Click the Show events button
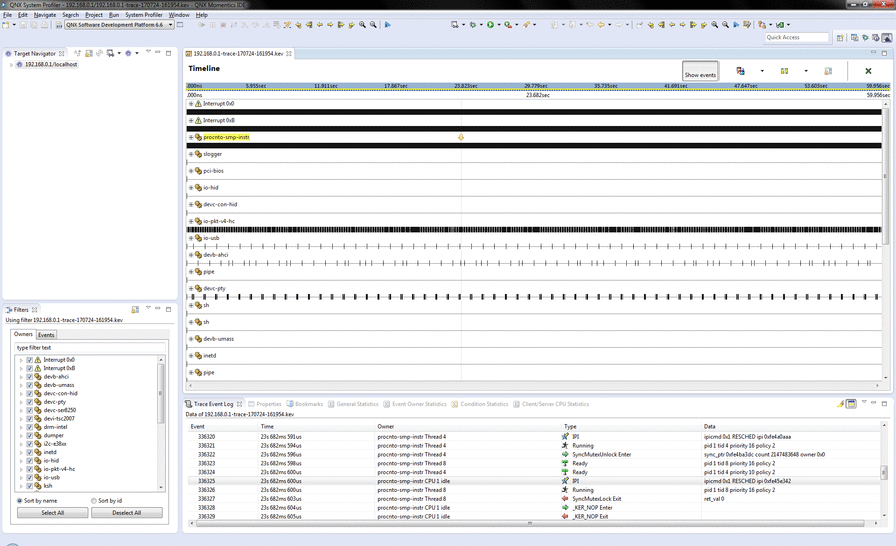 [x=700, y=71]
